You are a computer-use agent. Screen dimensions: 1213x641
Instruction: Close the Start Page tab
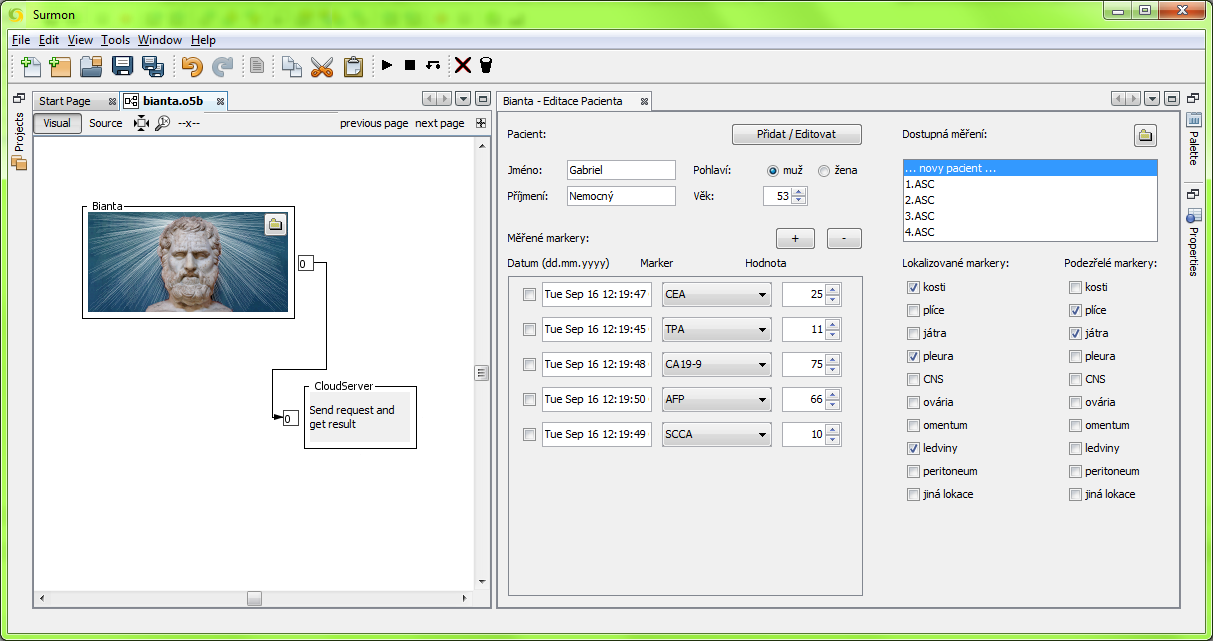click(112, 101)
